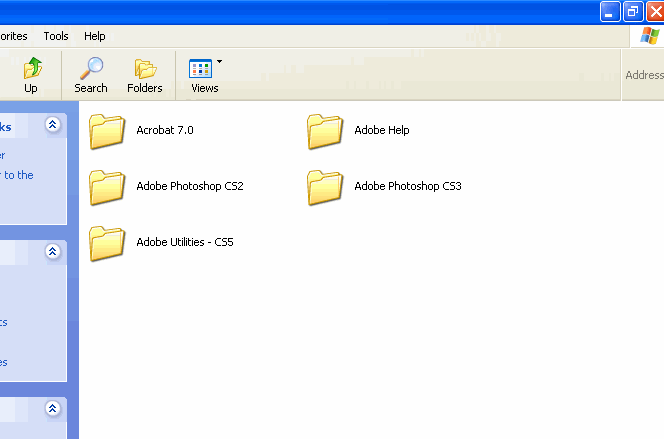Click the Windows flag logo
Viewport: 664px width, 439px height.
click(650, 36)
